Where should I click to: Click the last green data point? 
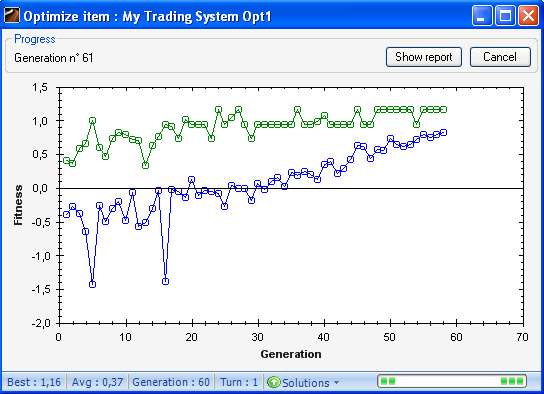(x=443, y=110)
